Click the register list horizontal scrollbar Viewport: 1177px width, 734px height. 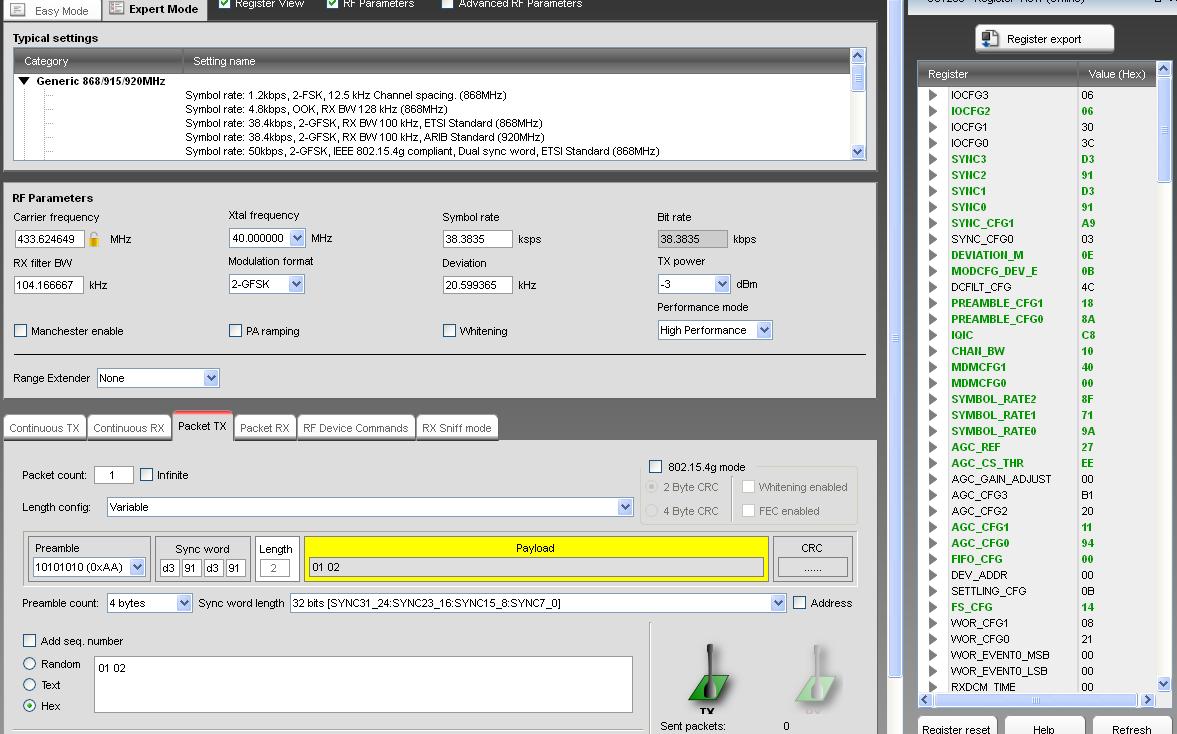coord(1036,699)
